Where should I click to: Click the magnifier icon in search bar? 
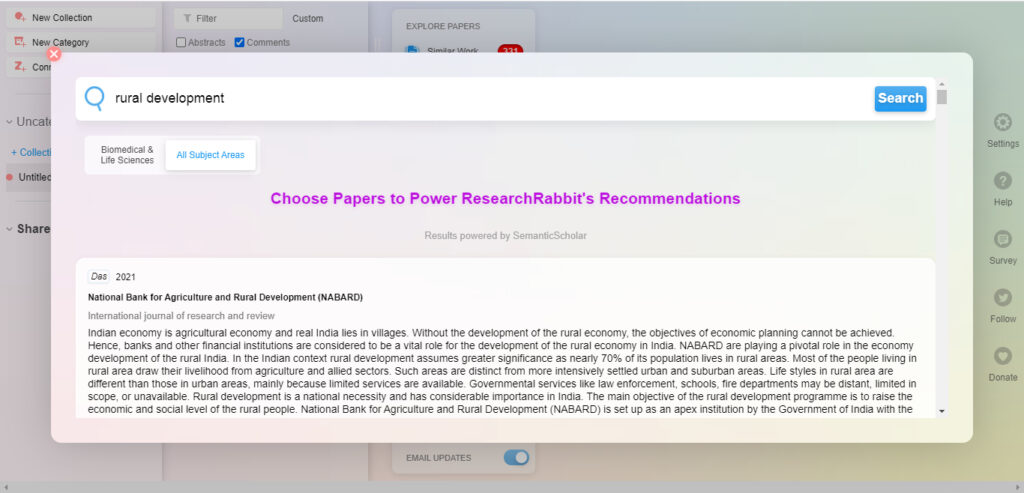point(95,99)
